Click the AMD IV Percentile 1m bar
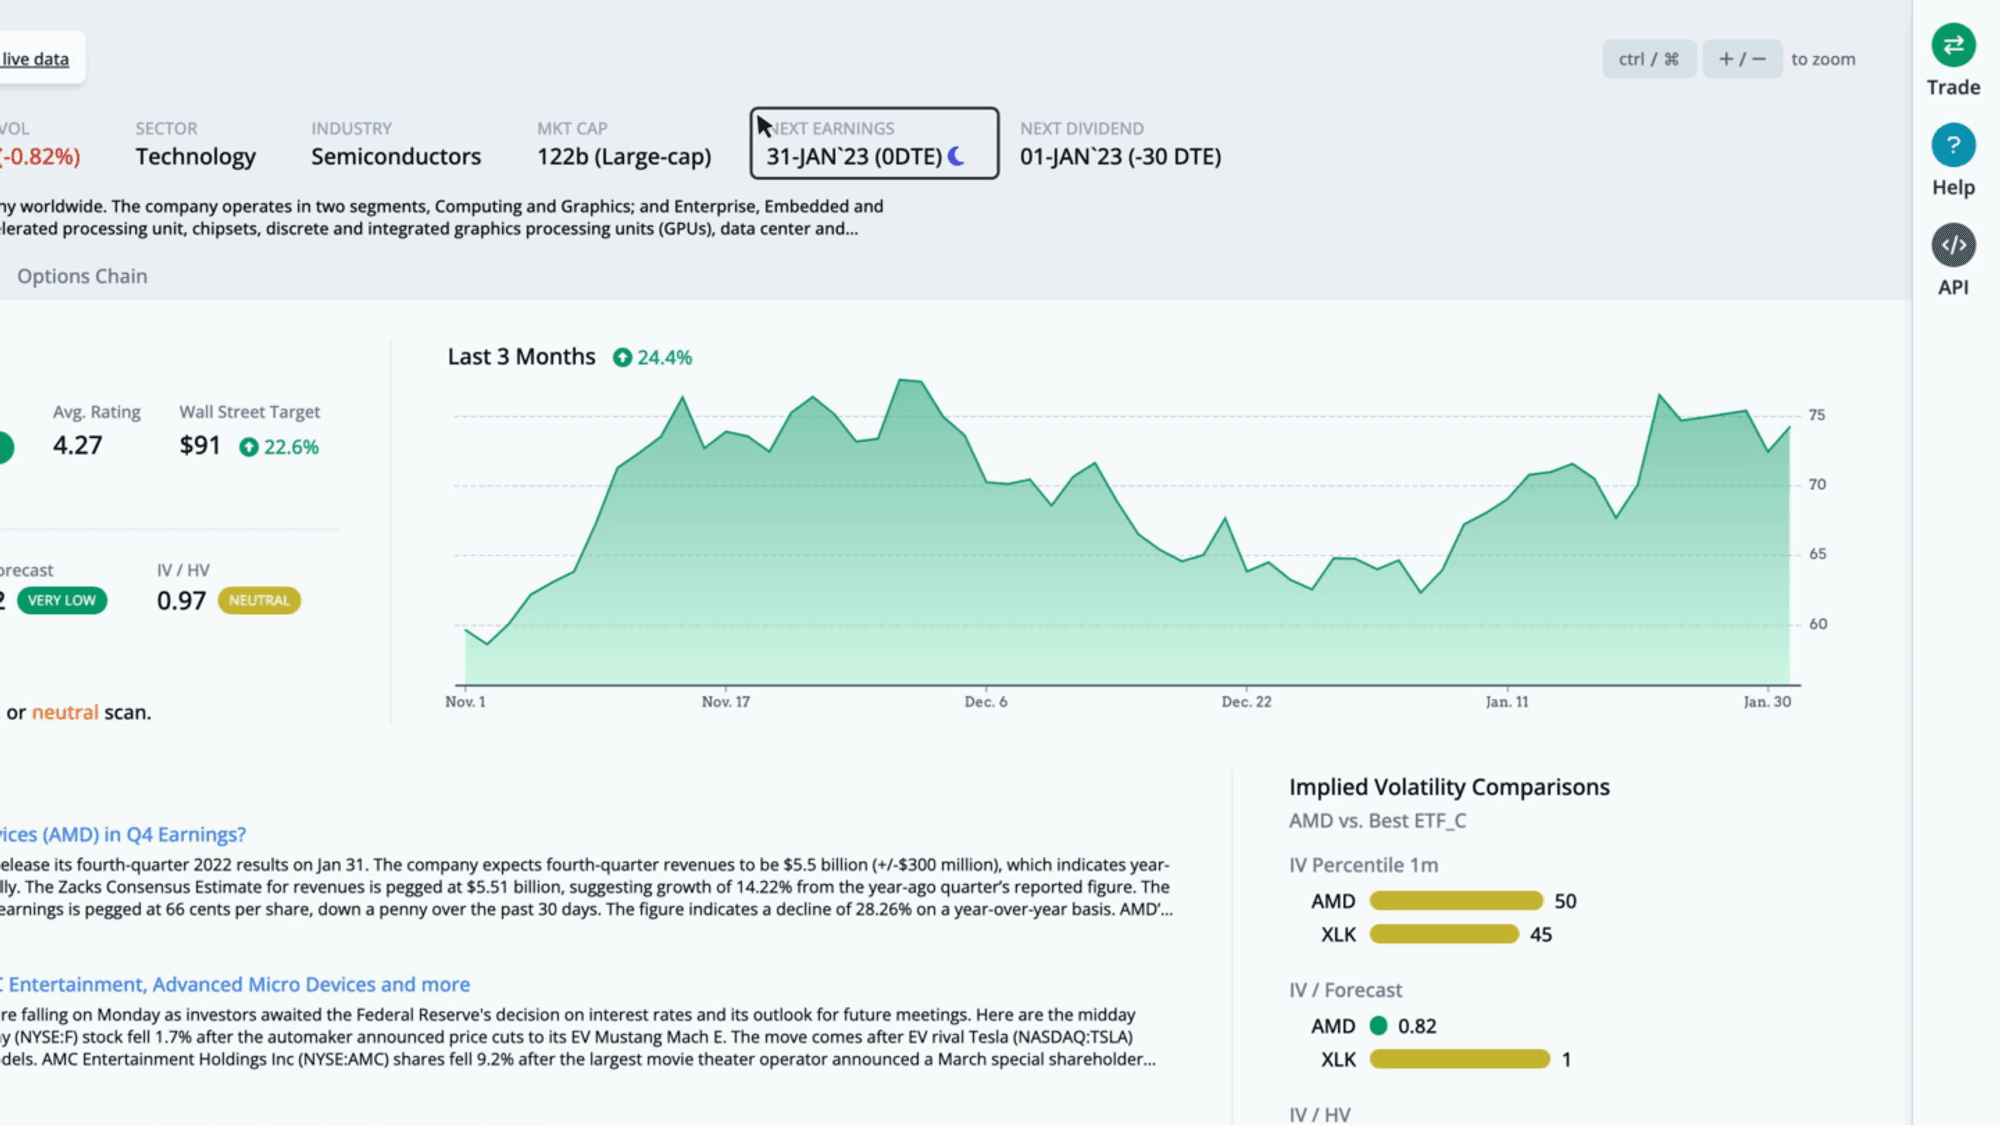Viewport: 2000px width, 1125px height. click(1456, 901)
